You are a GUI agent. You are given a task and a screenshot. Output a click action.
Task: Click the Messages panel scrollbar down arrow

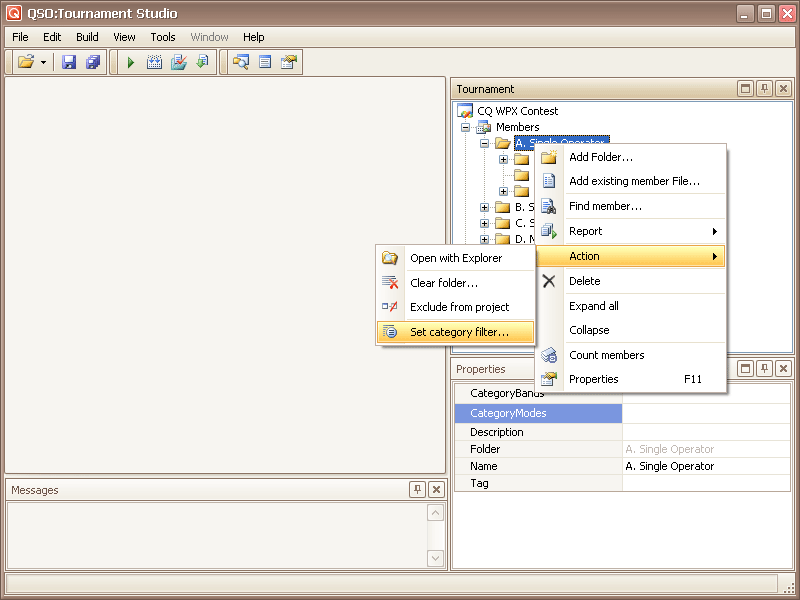click(435, 558)
